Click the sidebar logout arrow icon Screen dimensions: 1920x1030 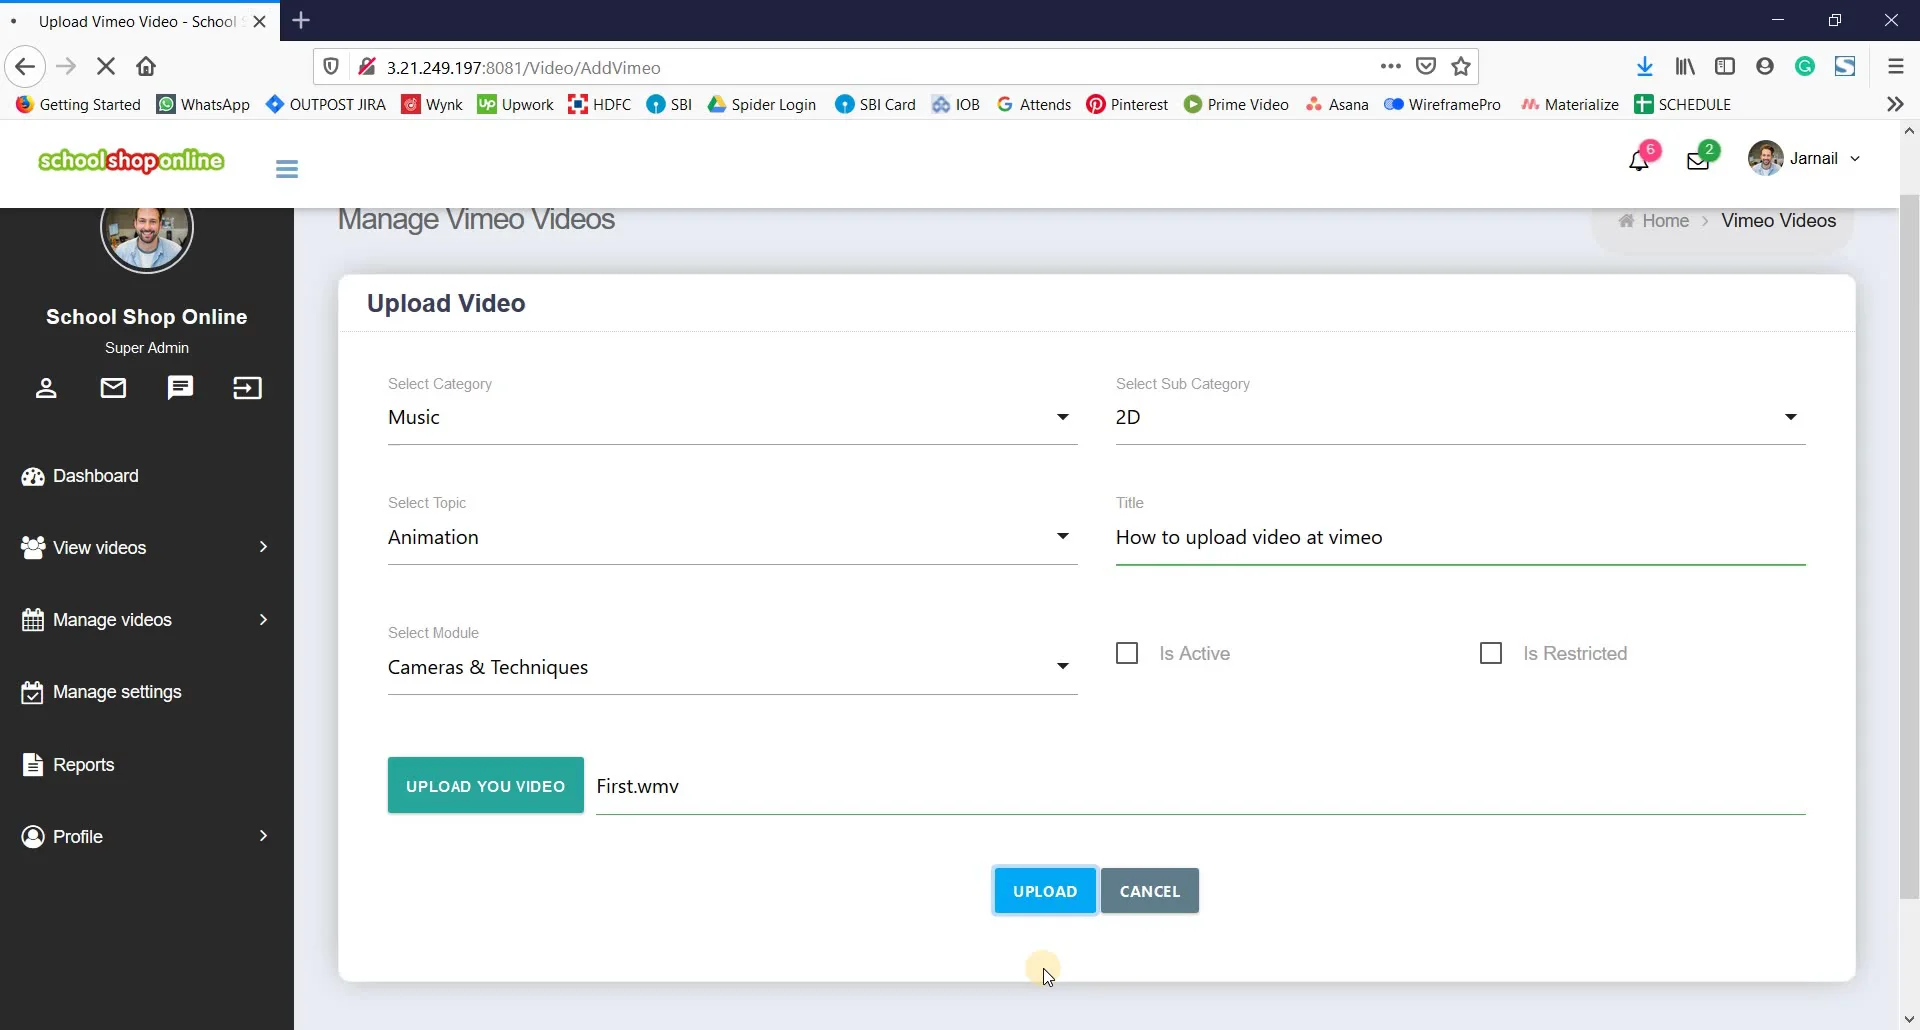pos(247,388)
